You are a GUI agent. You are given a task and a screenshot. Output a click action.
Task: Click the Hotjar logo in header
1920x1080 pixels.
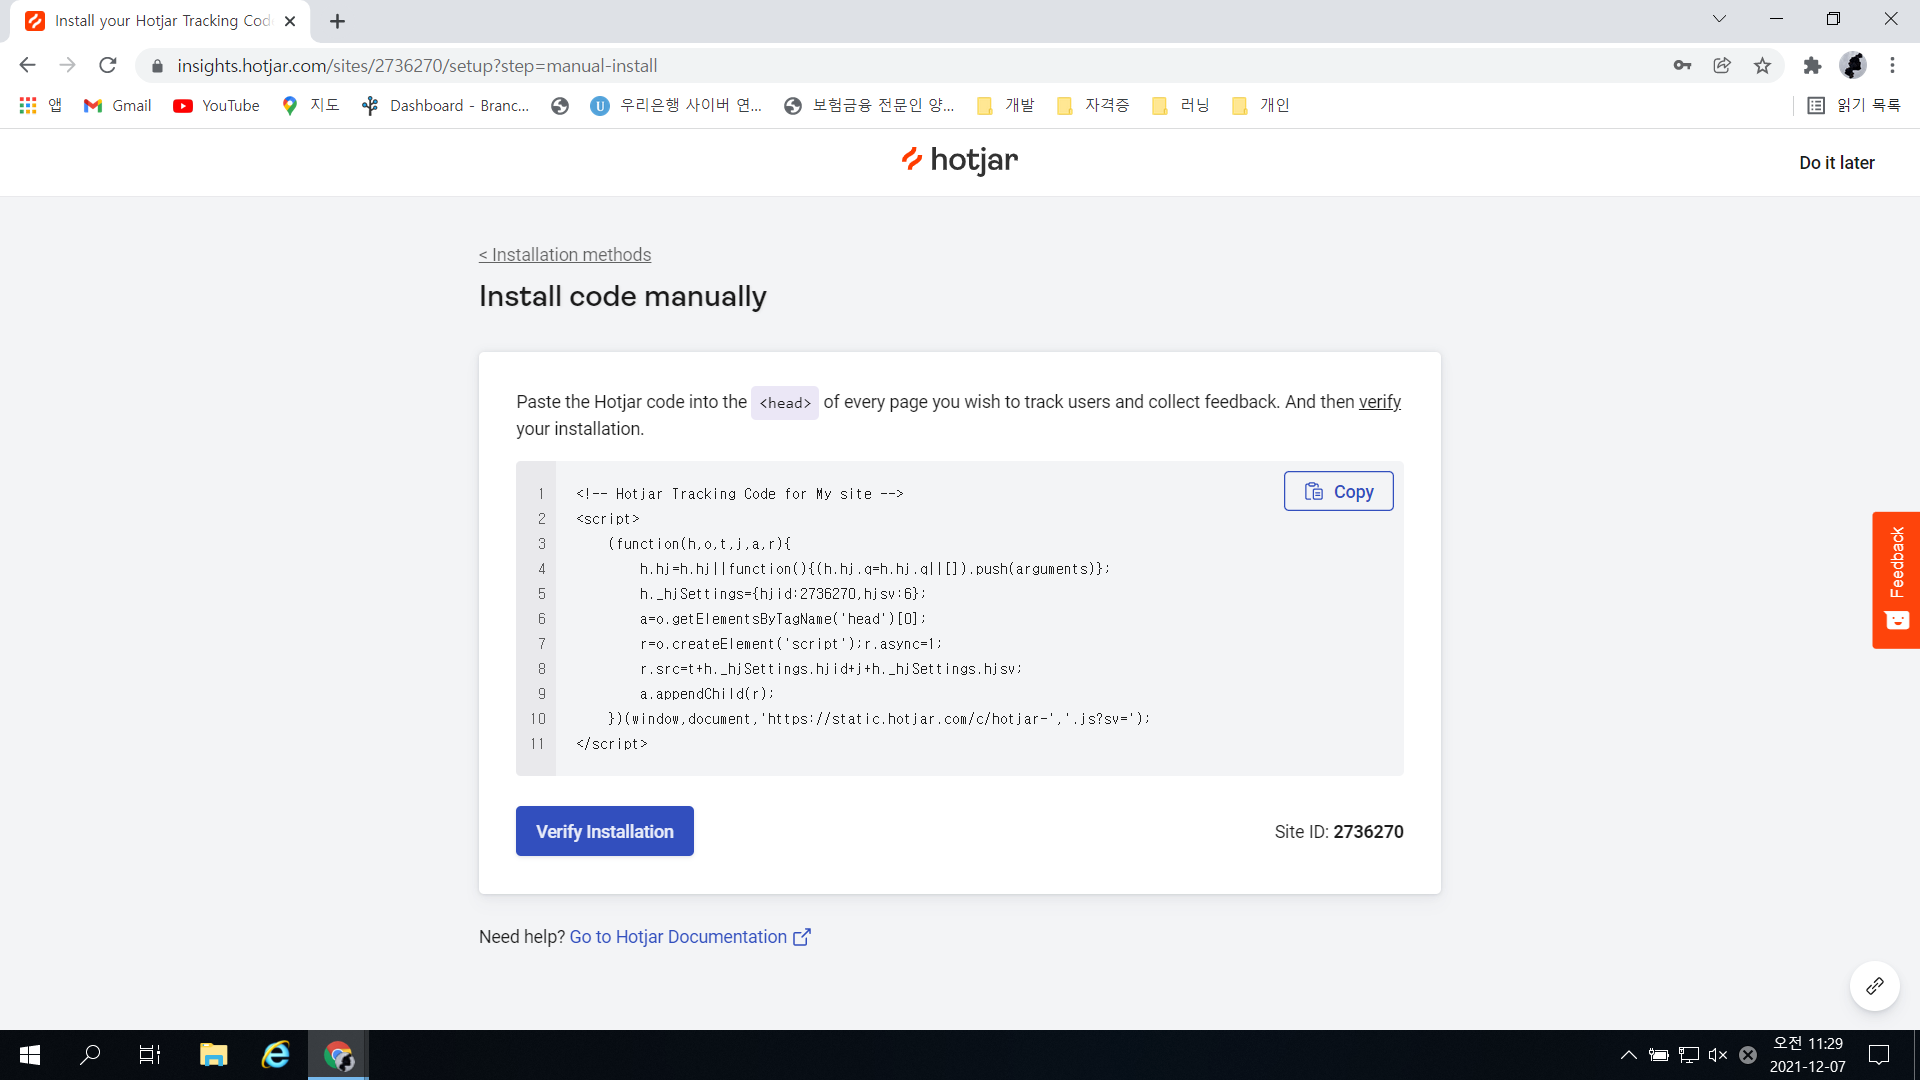[959, 160]
